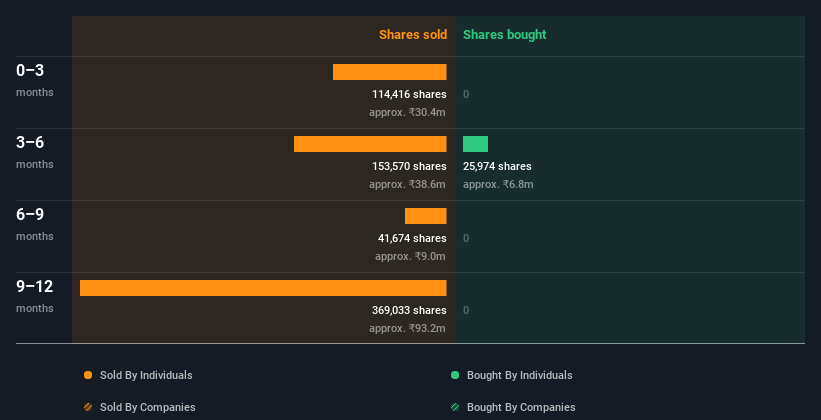Click the approx. ₹93.2m amount
The image size is (821, 420).
click(407, 328)
